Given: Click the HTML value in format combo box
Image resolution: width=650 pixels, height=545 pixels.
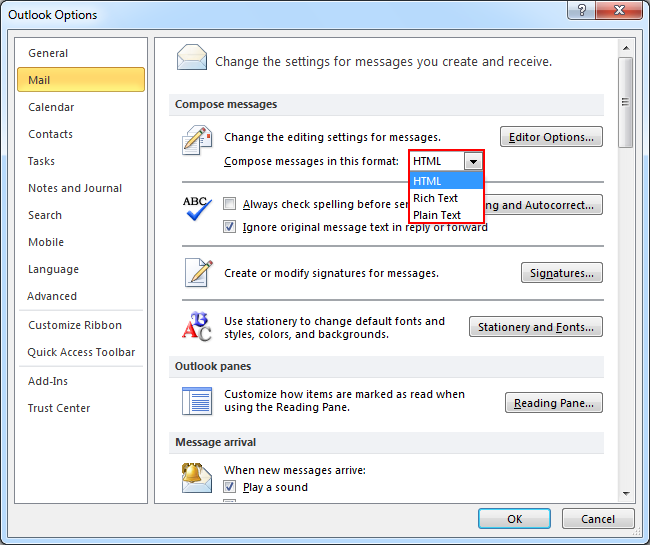Looking at the screenshot, I should tap(437, 161).
